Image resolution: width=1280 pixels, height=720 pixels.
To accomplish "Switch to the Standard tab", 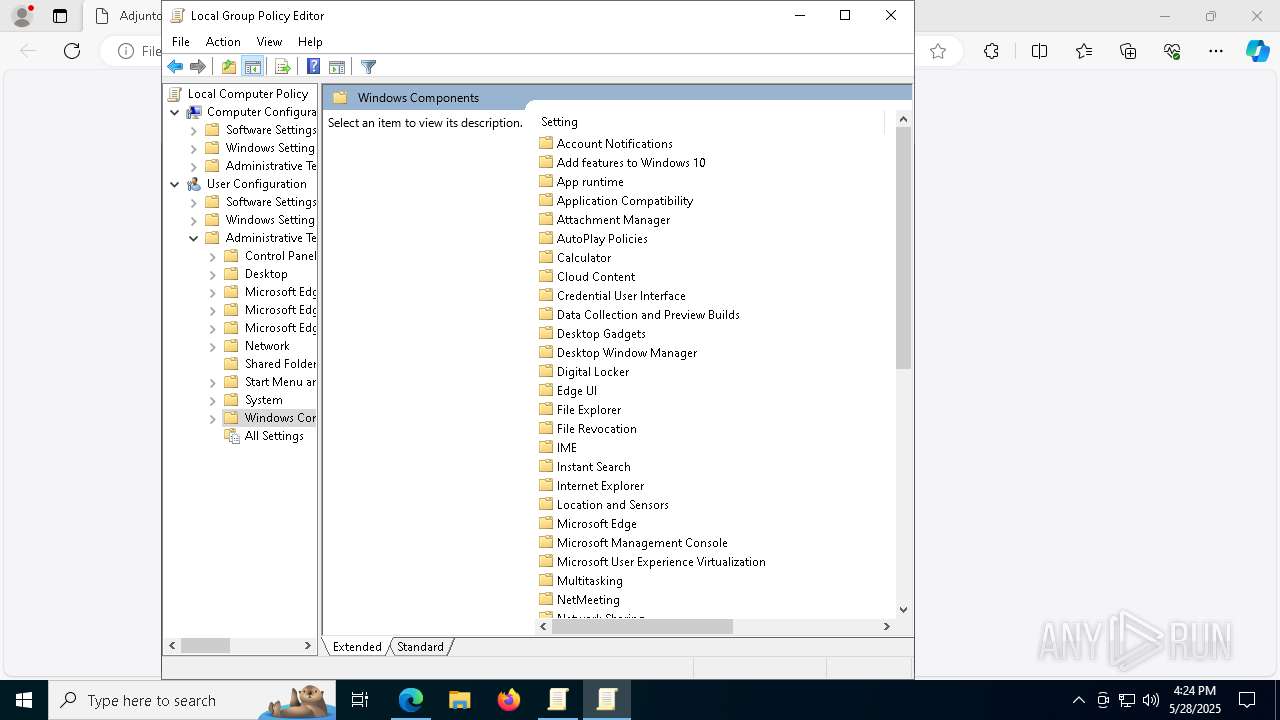I will pos(420,647).
